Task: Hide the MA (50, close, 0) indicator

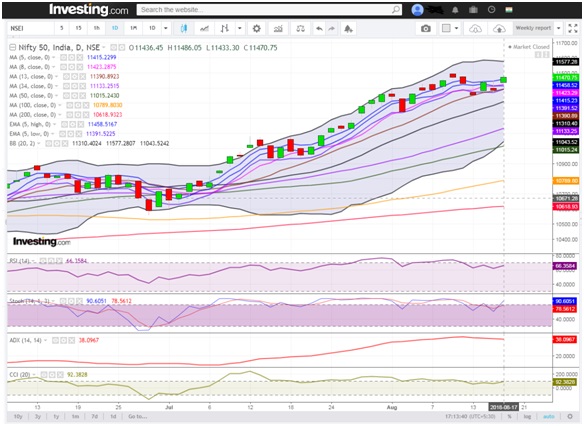Action: point(66,96)
